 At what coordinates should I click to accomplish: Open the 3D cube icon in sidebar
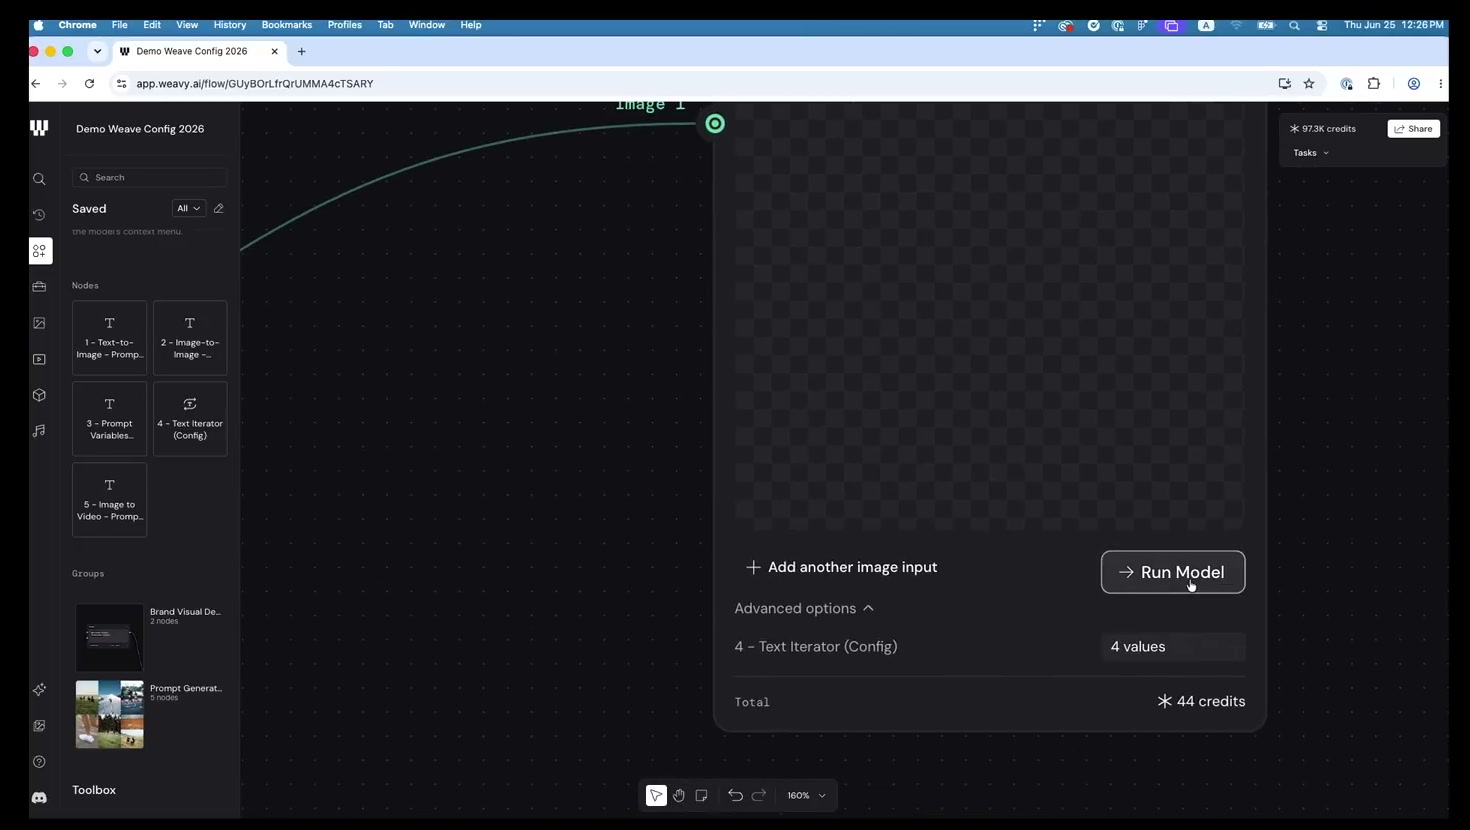(39, 395)
